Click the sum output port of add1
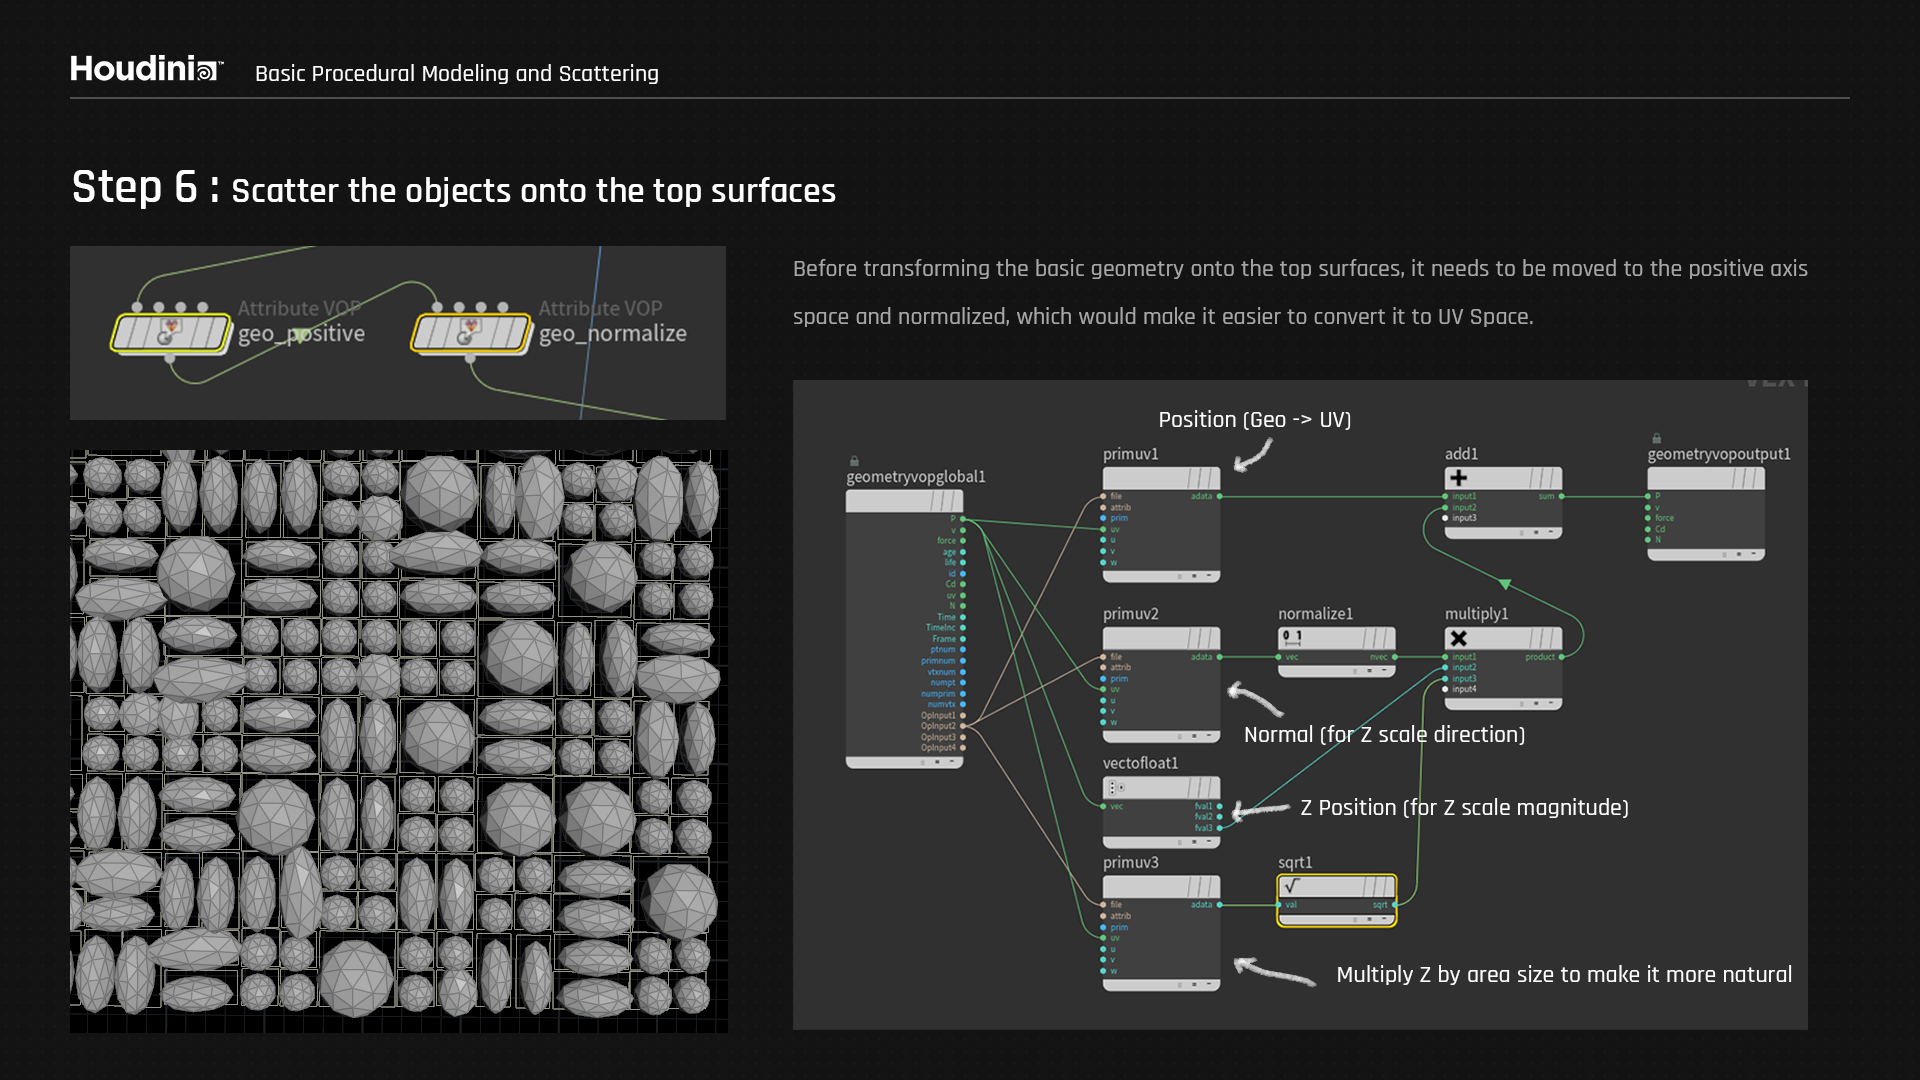 pyautogui.click(x=1561, y=496)
